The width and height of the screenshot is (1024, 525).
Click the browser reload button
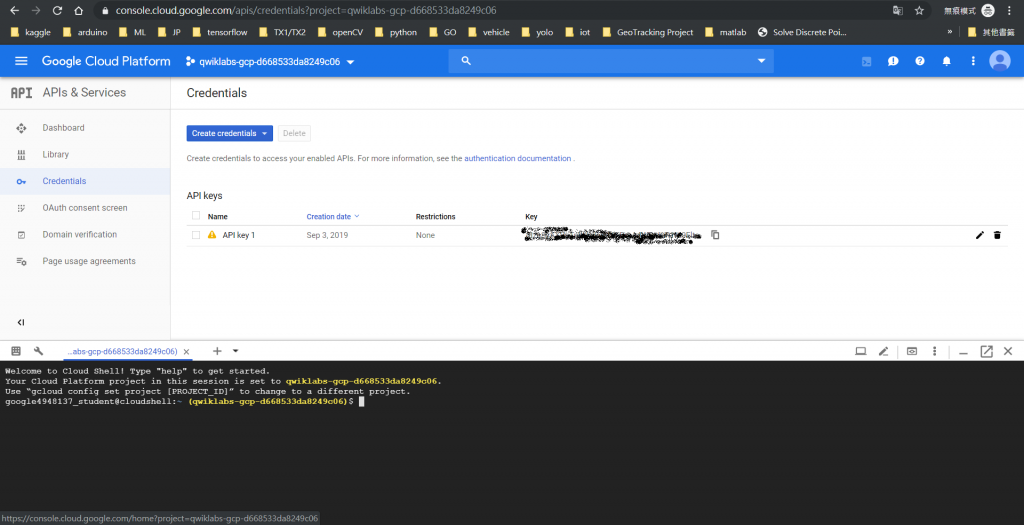57,10
